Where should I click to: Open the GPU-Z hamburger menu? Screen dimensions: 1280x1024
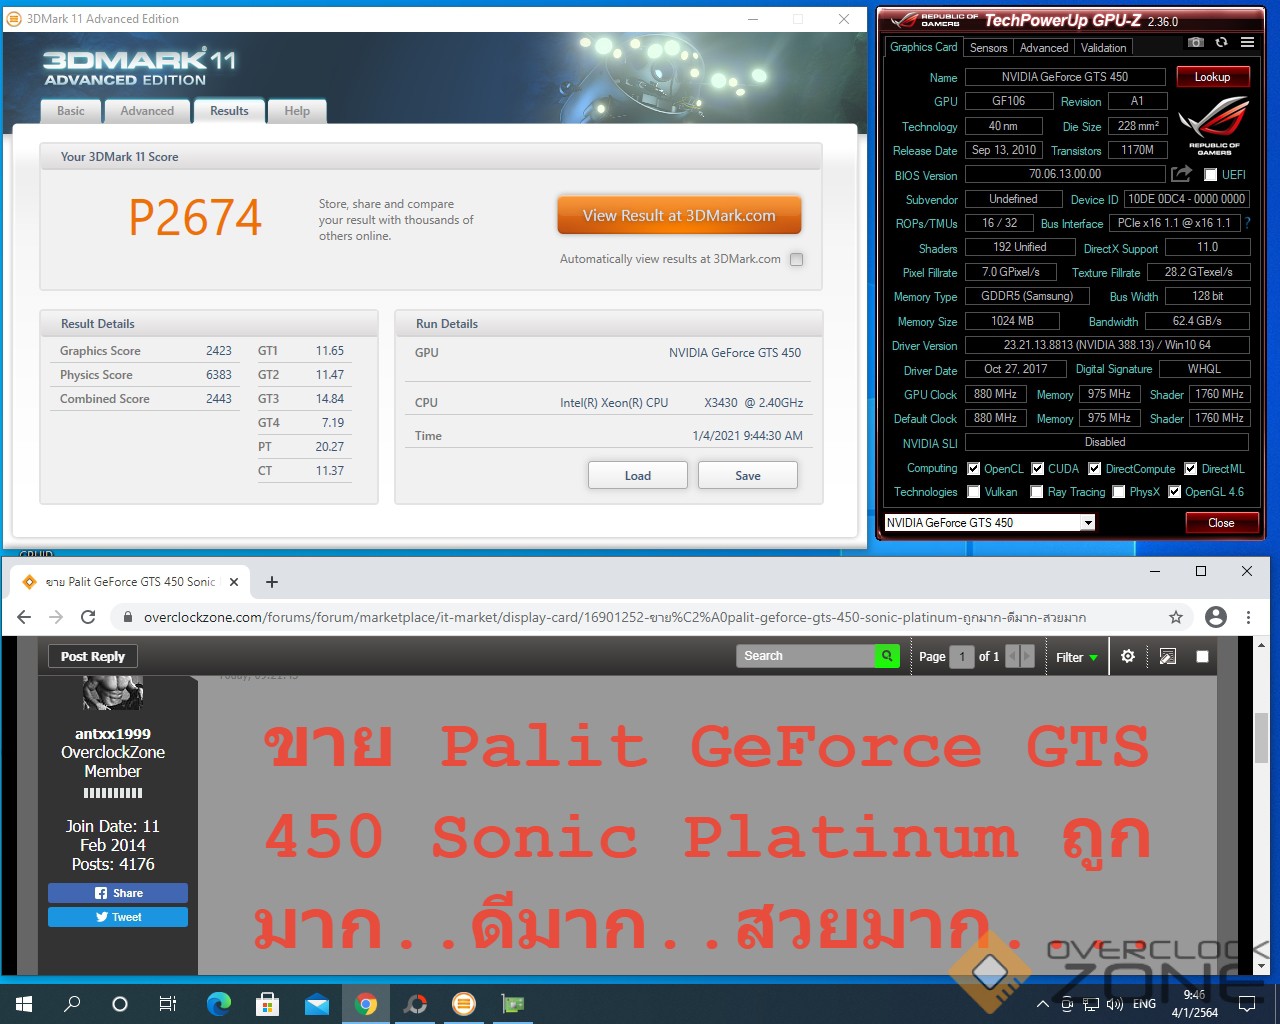click(x=1247, y=42)
